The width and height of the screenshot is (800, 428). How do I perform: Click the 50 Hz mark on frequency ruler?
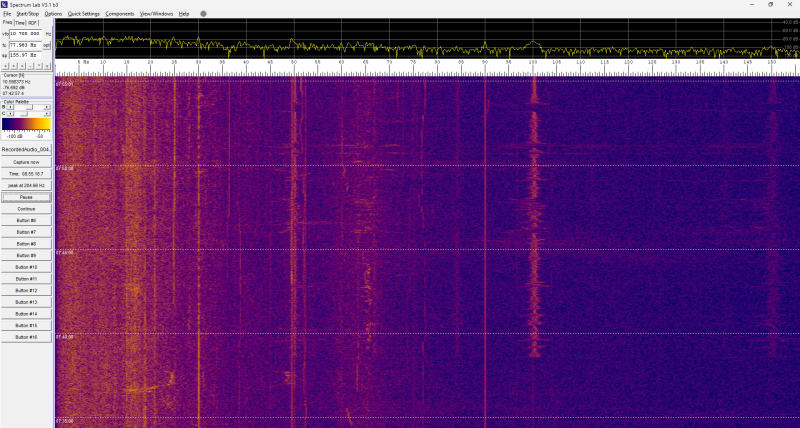(x=294, y=62)
